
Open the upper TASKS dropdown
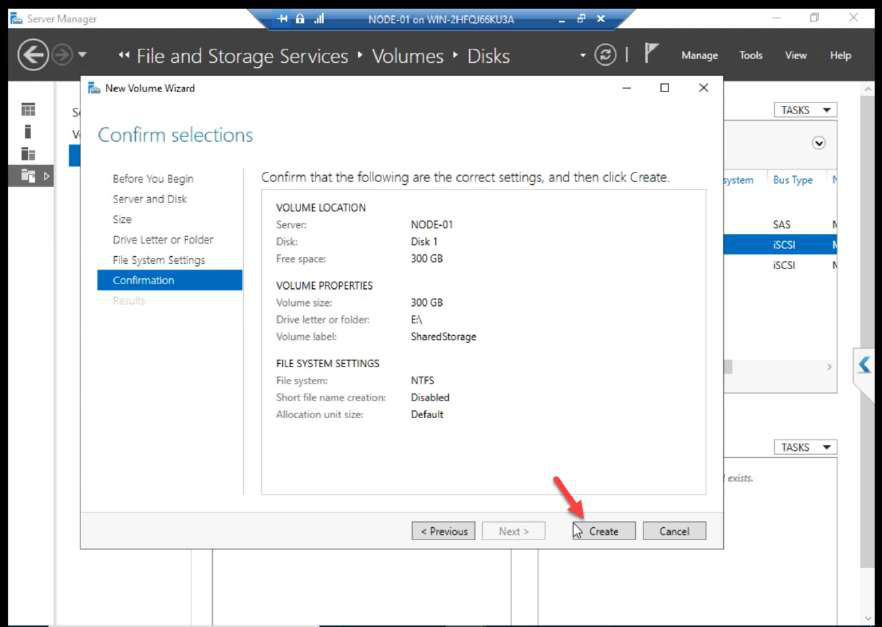coord(806,110)
